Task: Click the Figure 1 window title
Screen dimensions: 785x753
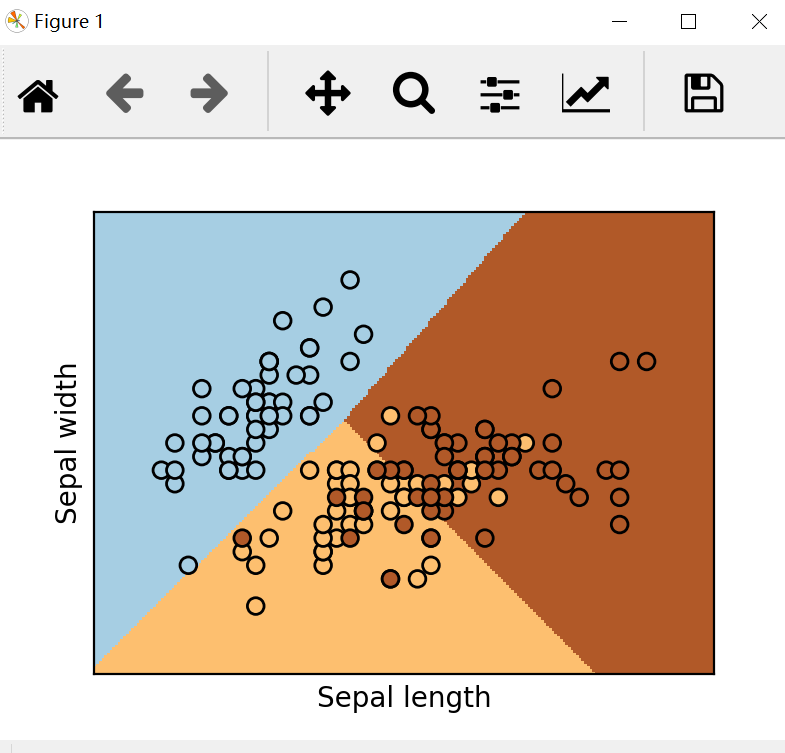Action: coord(69,21)
